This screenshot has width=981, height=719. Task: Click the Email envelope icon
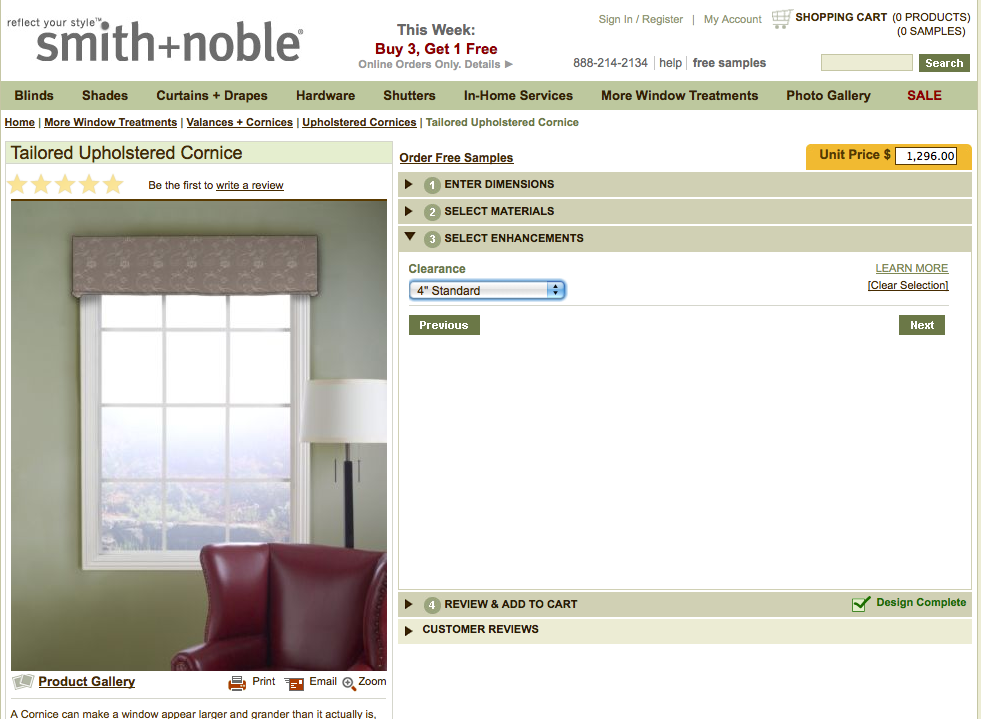click(294, 683)
